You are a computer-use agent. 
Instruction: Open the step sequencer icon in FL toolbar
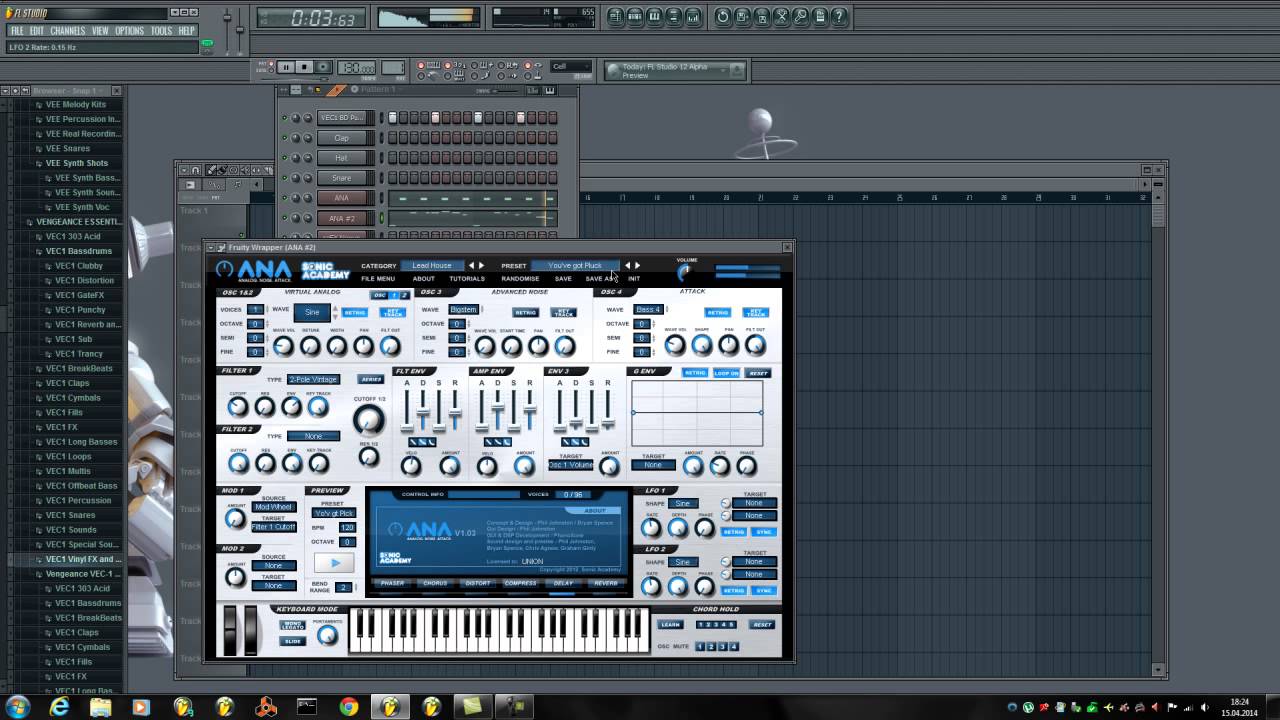635,17
